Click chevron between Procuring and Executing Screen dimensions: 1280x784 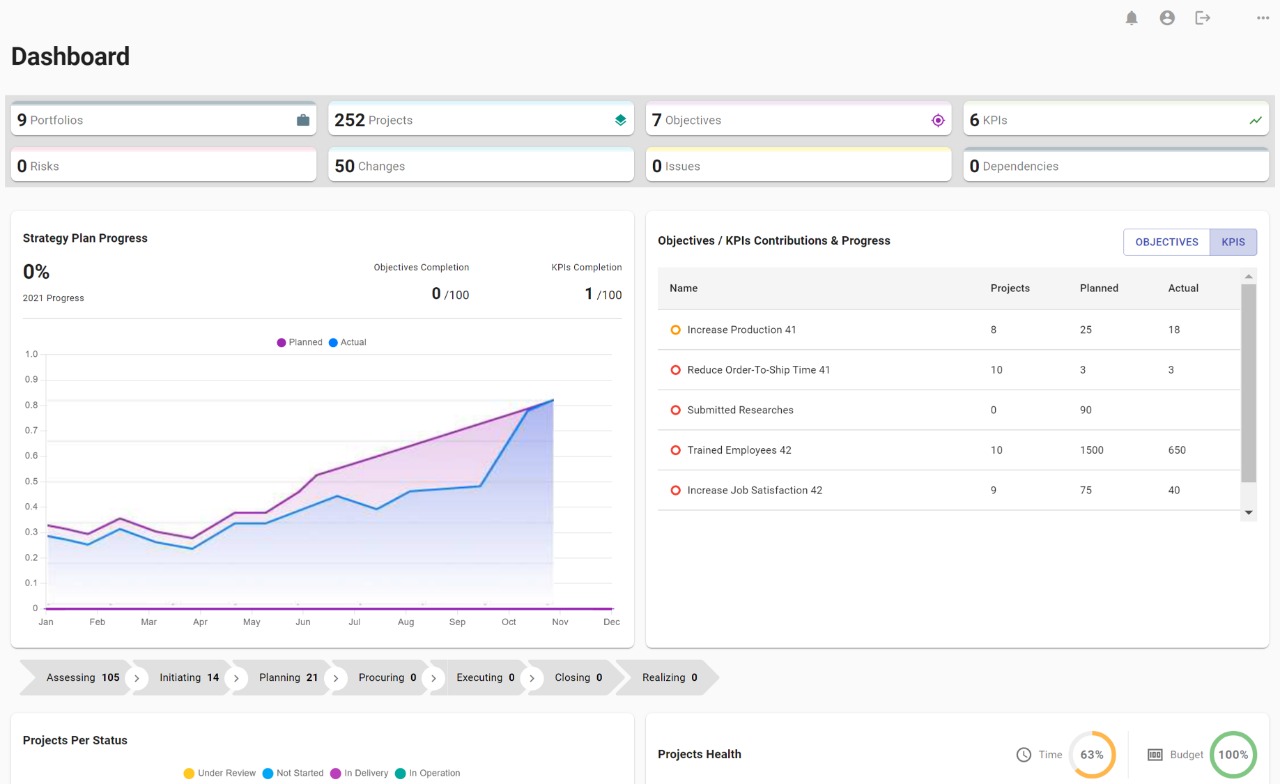434,678
